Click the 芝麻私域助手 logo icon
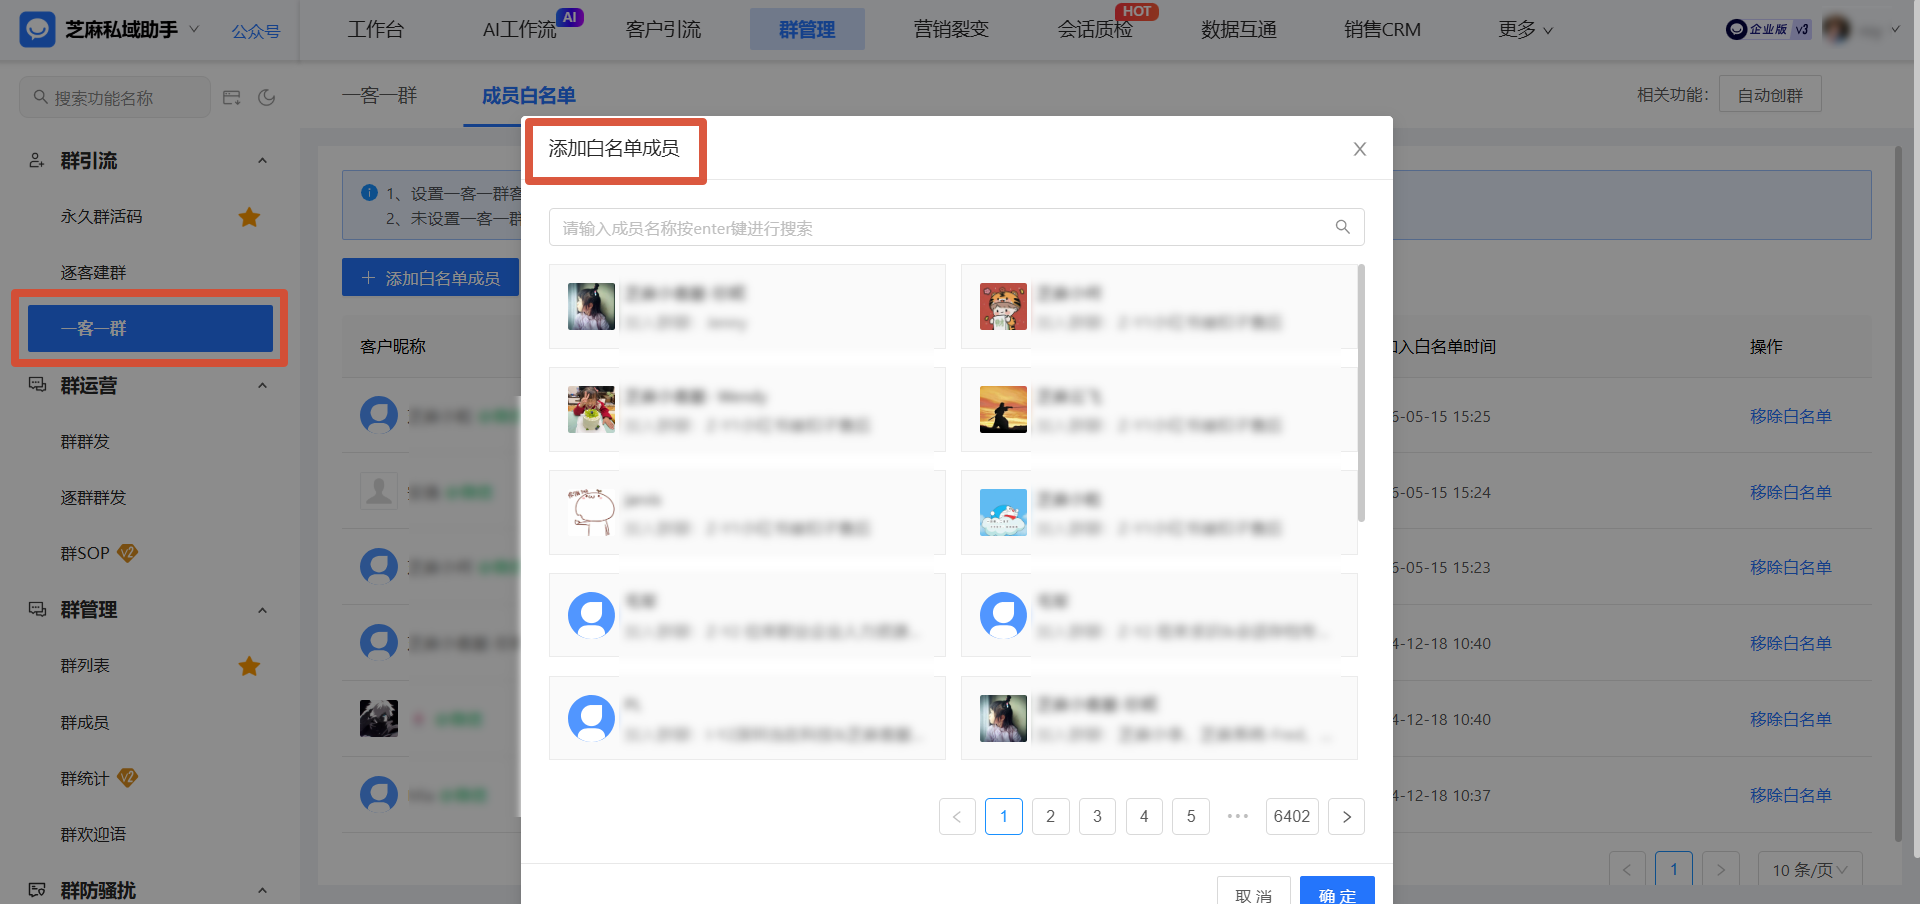This screenshot has height=904, width=1920. [37, 29]
